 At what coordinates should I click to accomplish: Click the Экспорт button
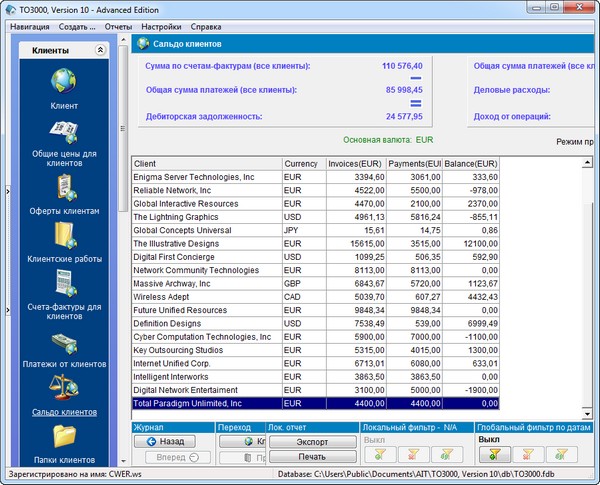pos(311,440)
